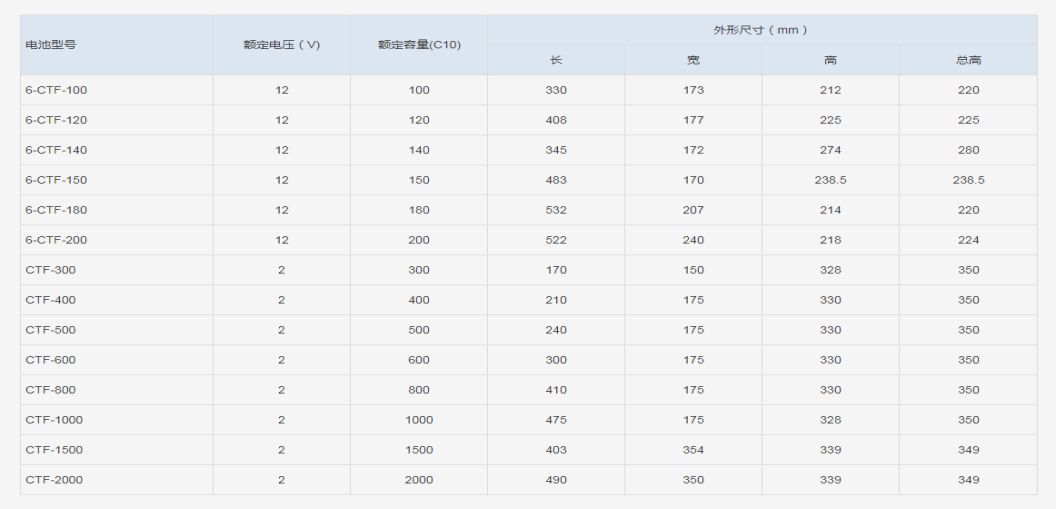Select length 490 in CTF-2000 row
Viewport: 1056px width, 509px height.
[x=556, y=480]
